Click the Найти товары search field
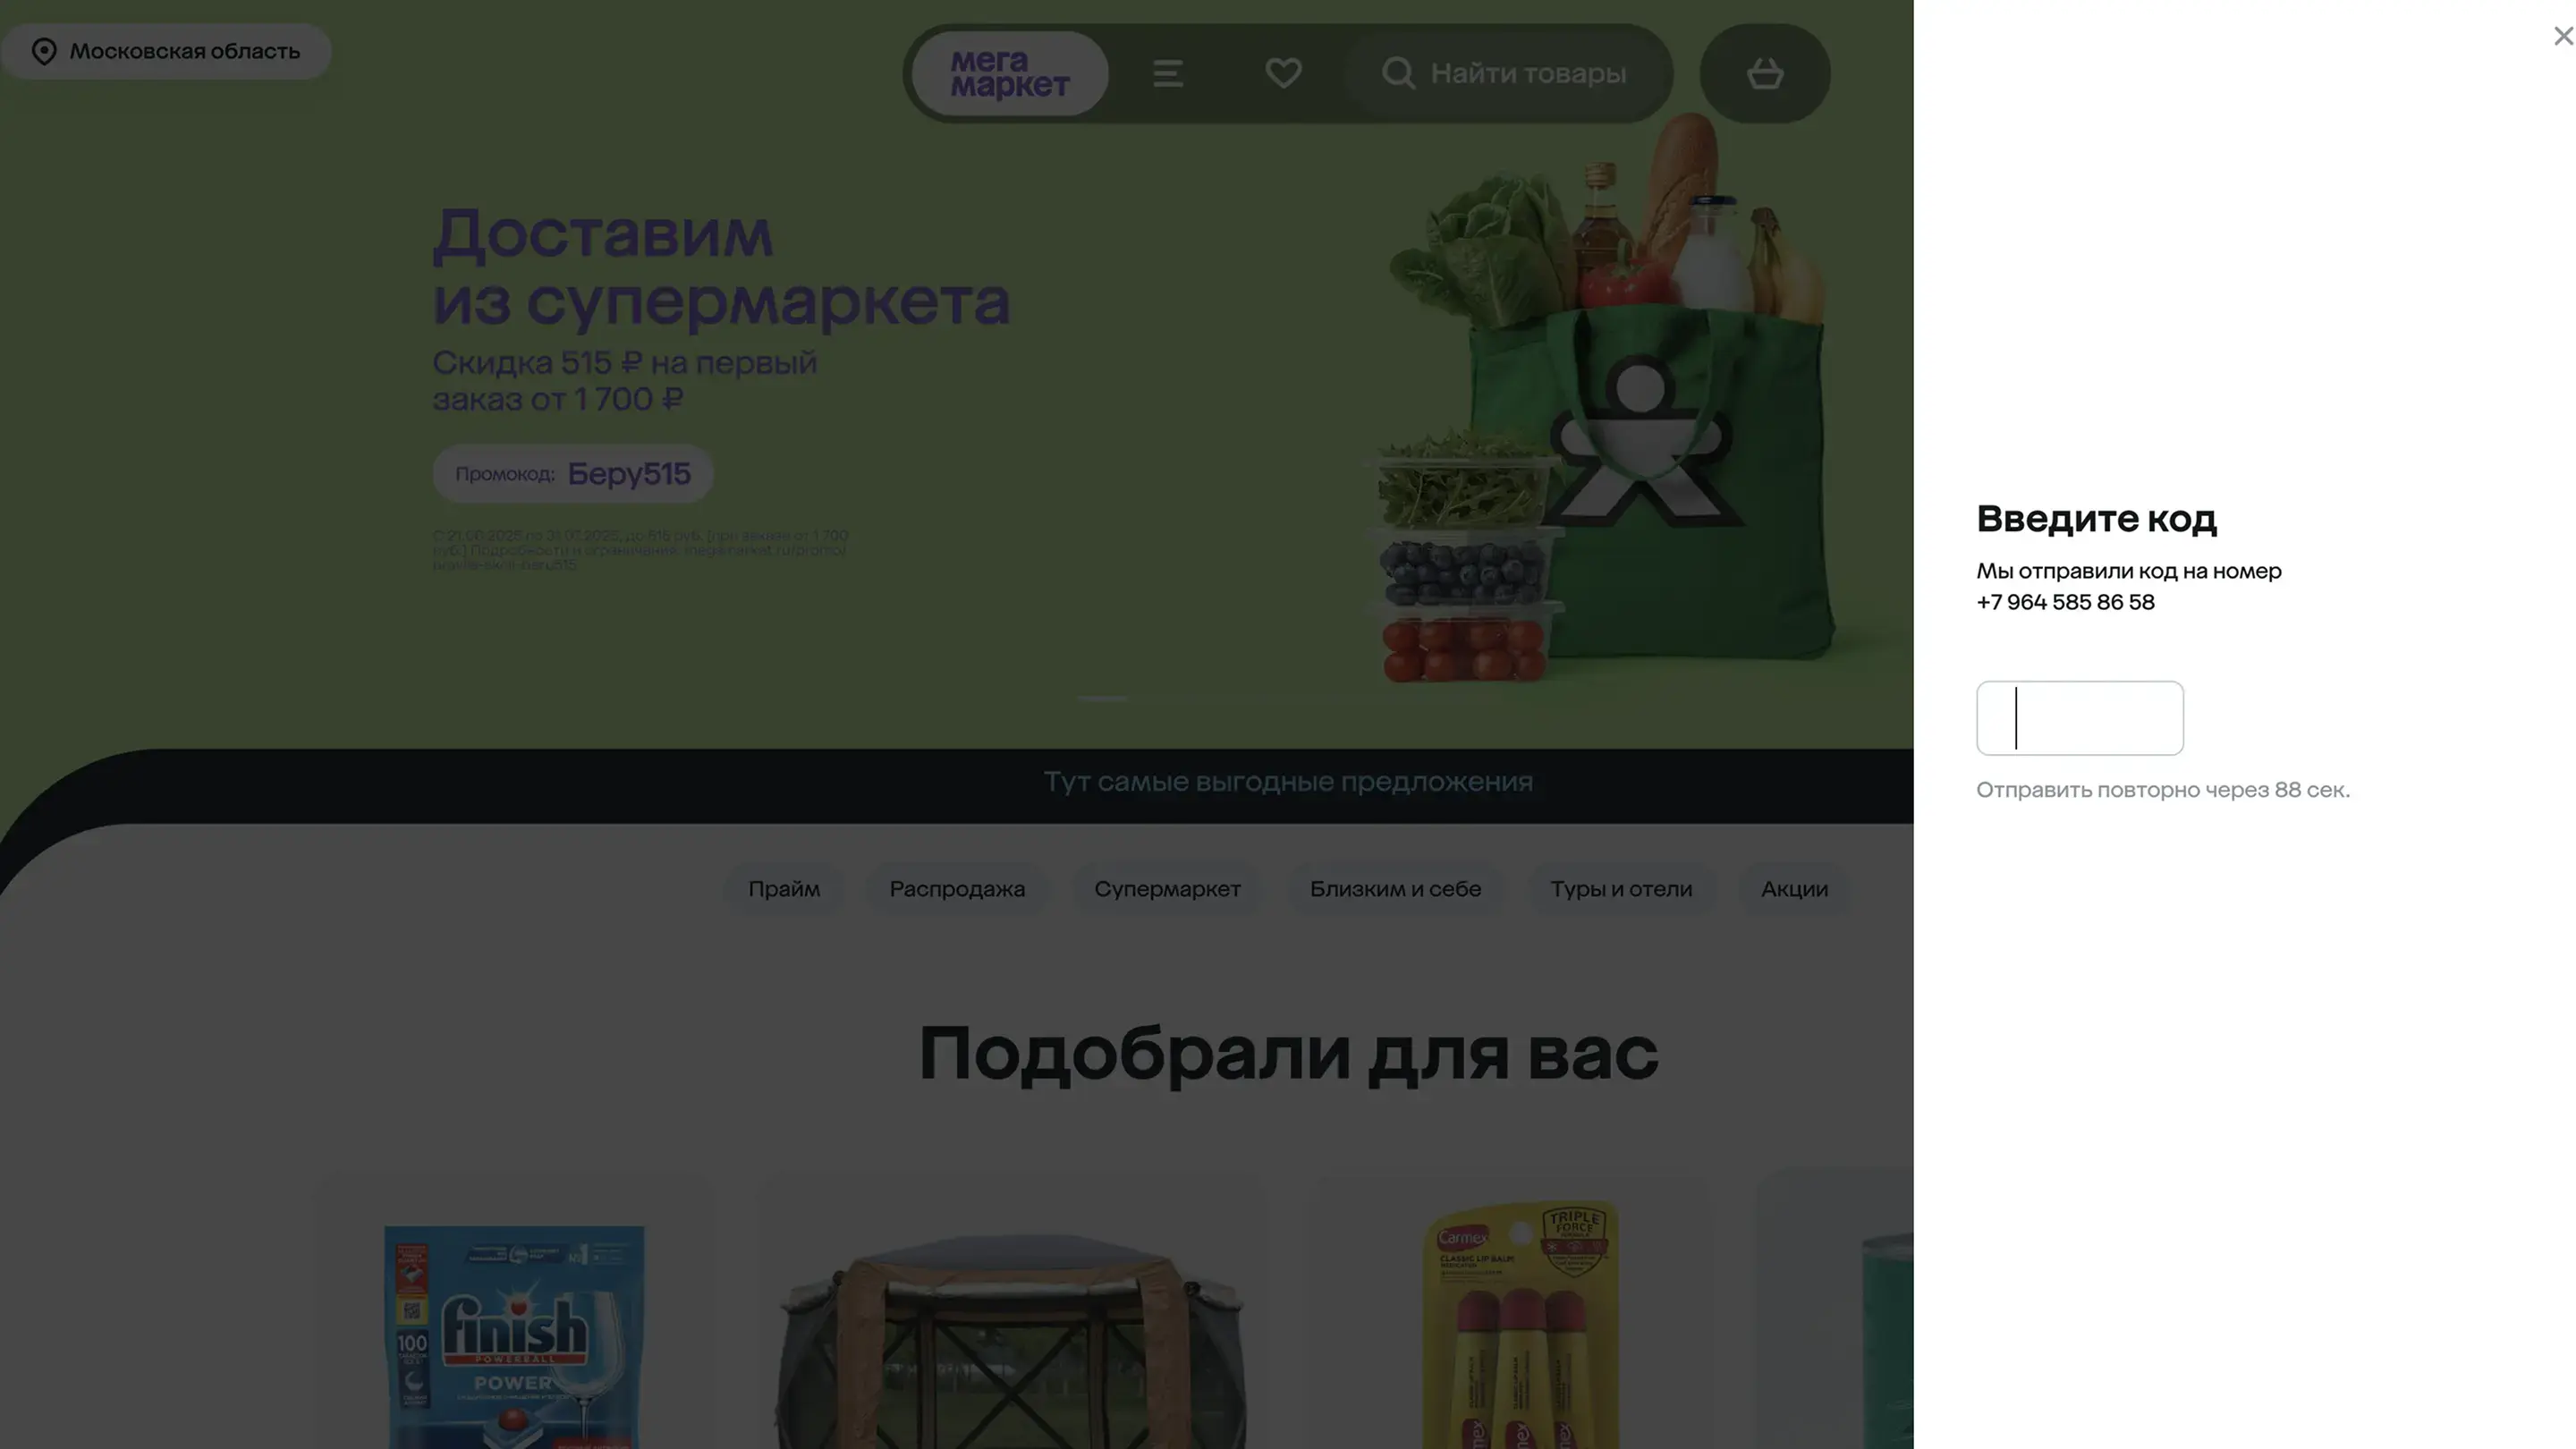The width and height of the screenshot is (2576, 1449). point(1527,74)
